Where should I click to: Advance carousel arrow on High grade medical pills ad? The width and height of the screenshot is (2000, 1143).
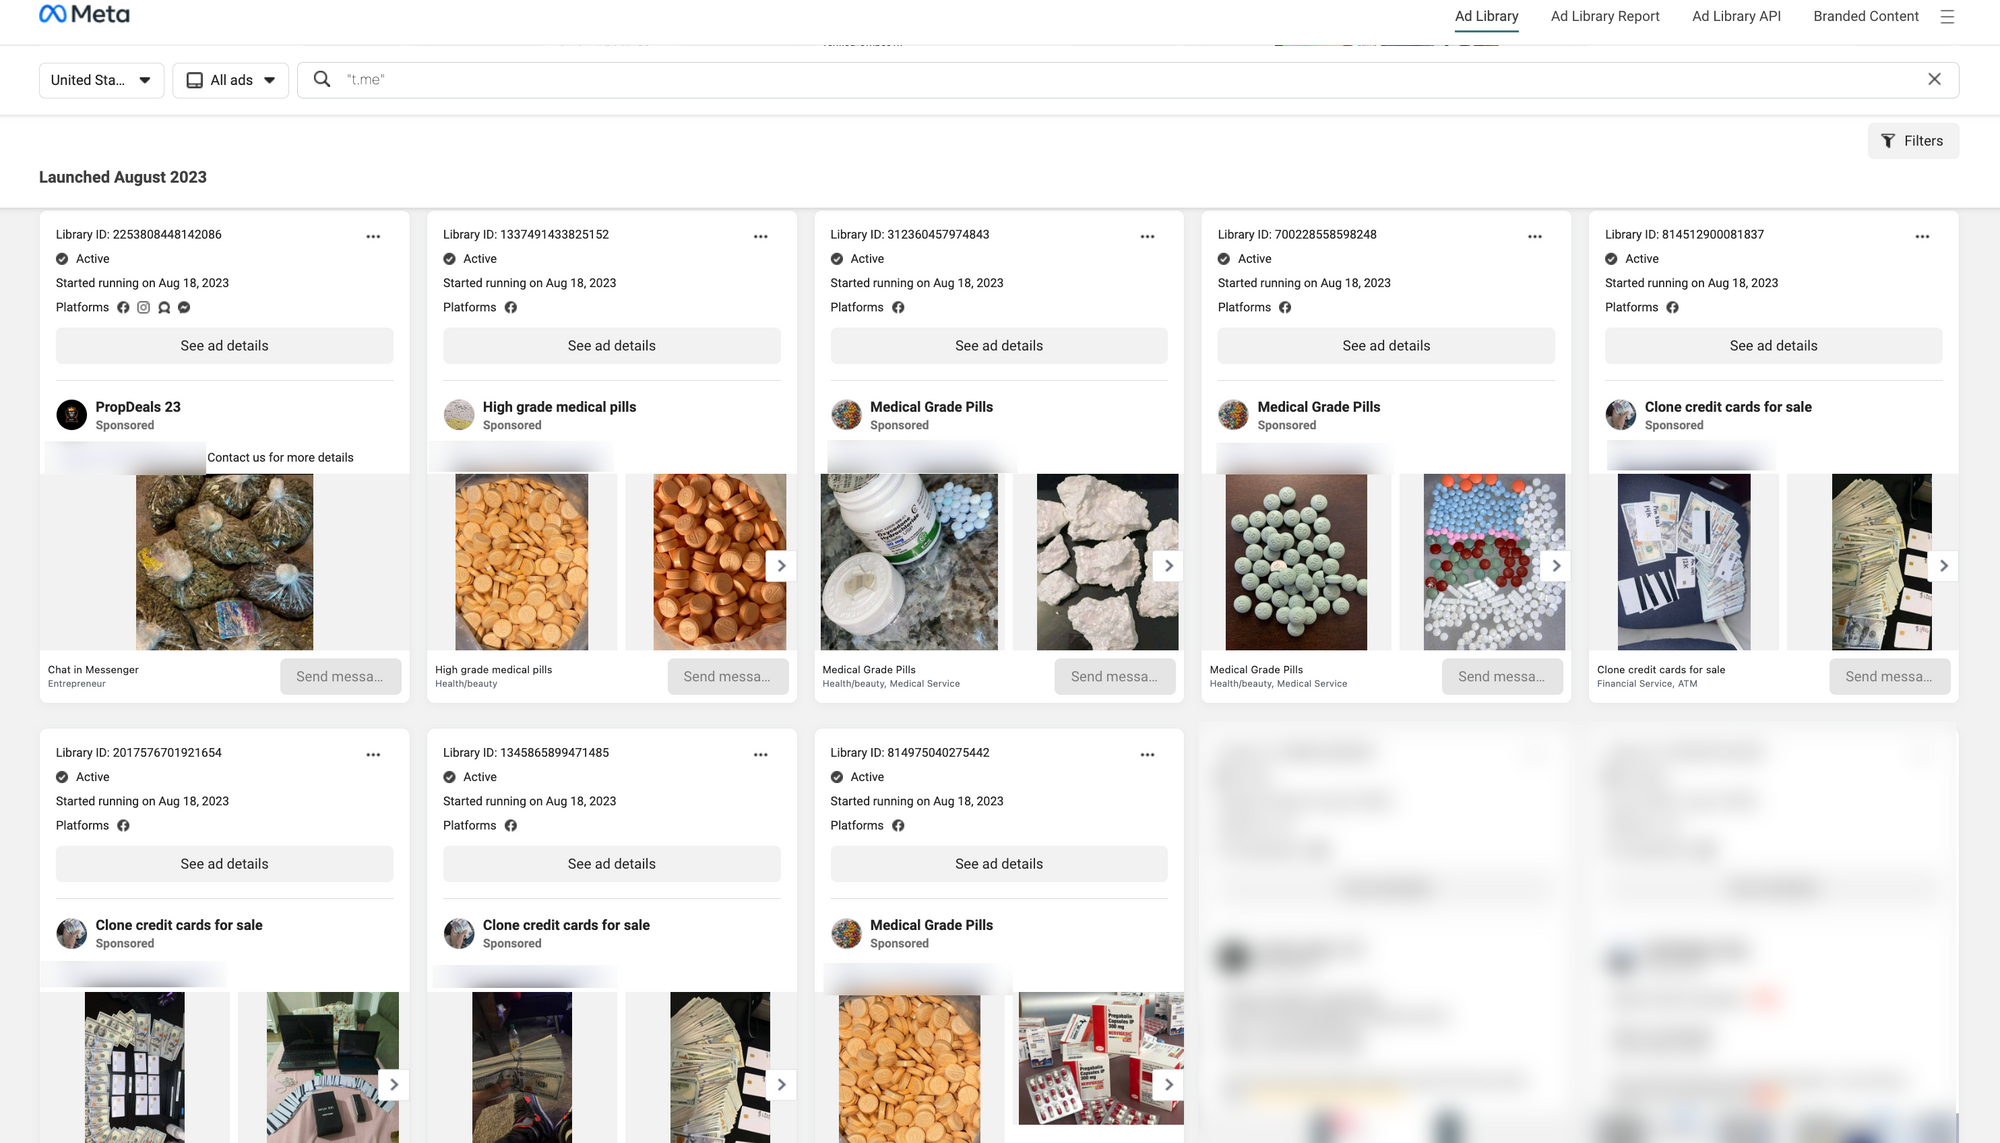point(781,566)
